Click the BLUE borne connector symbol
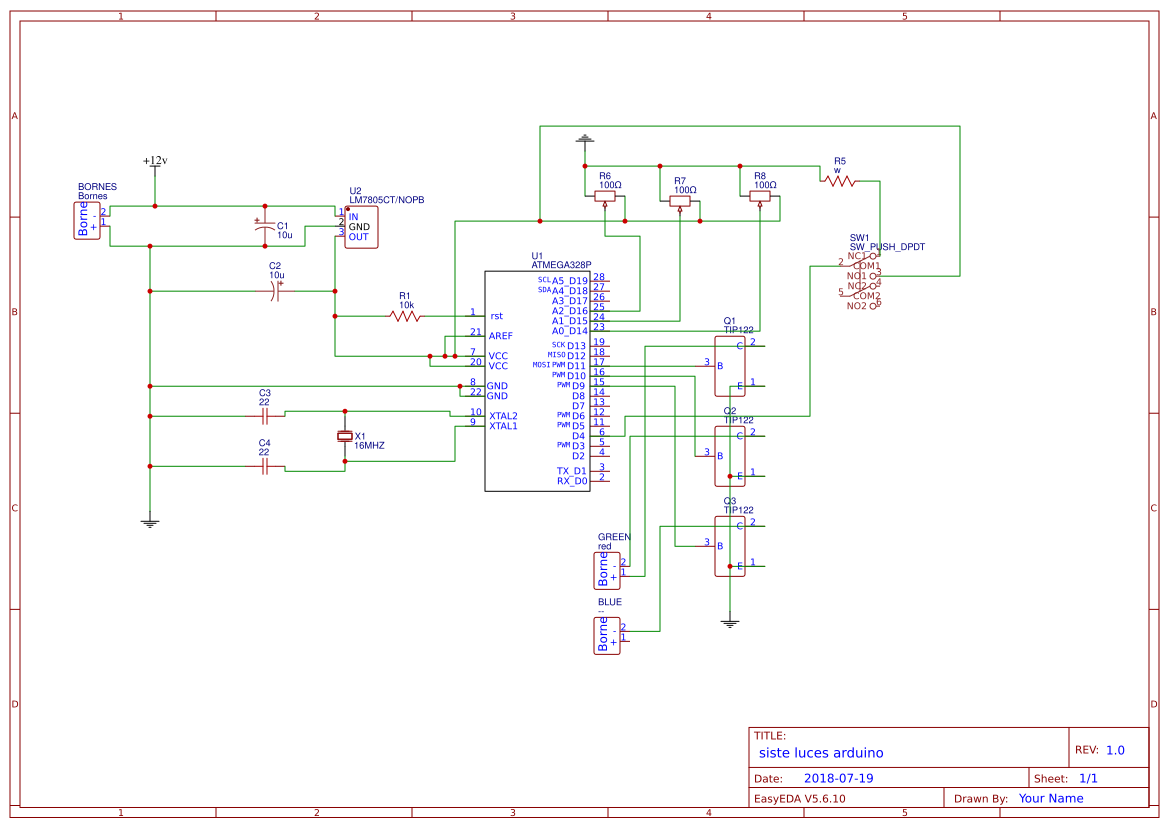Image resolution: width=1169 pixels, height=828 pixels. point(606,633)
